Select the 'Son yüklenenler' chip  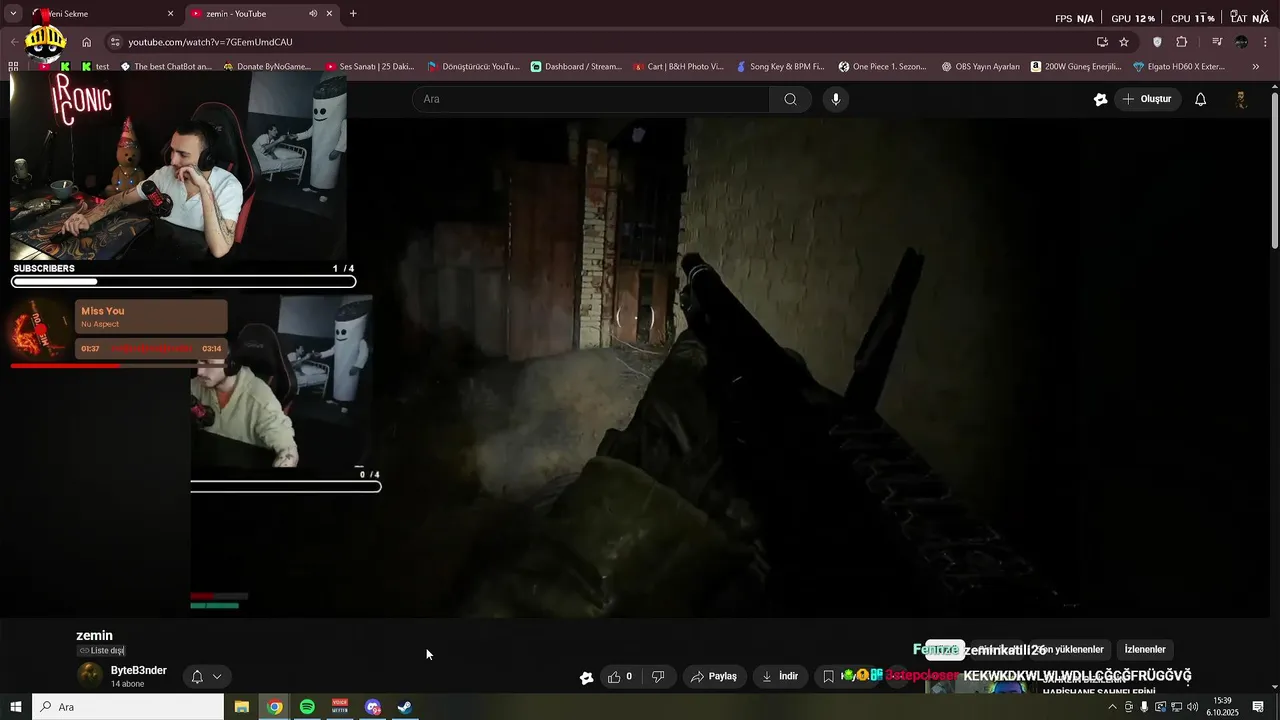1069,650
